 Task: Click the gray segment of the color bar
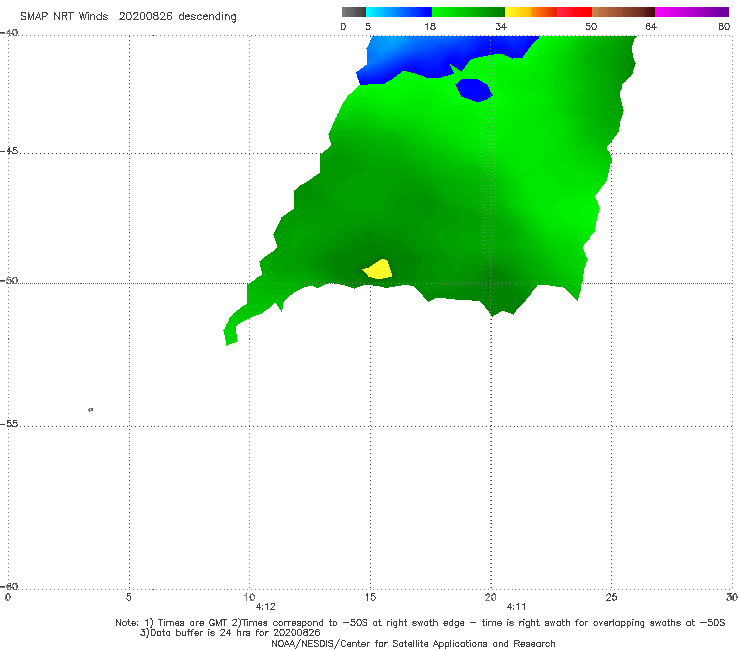pyautogui.click(x=354, y=12)
